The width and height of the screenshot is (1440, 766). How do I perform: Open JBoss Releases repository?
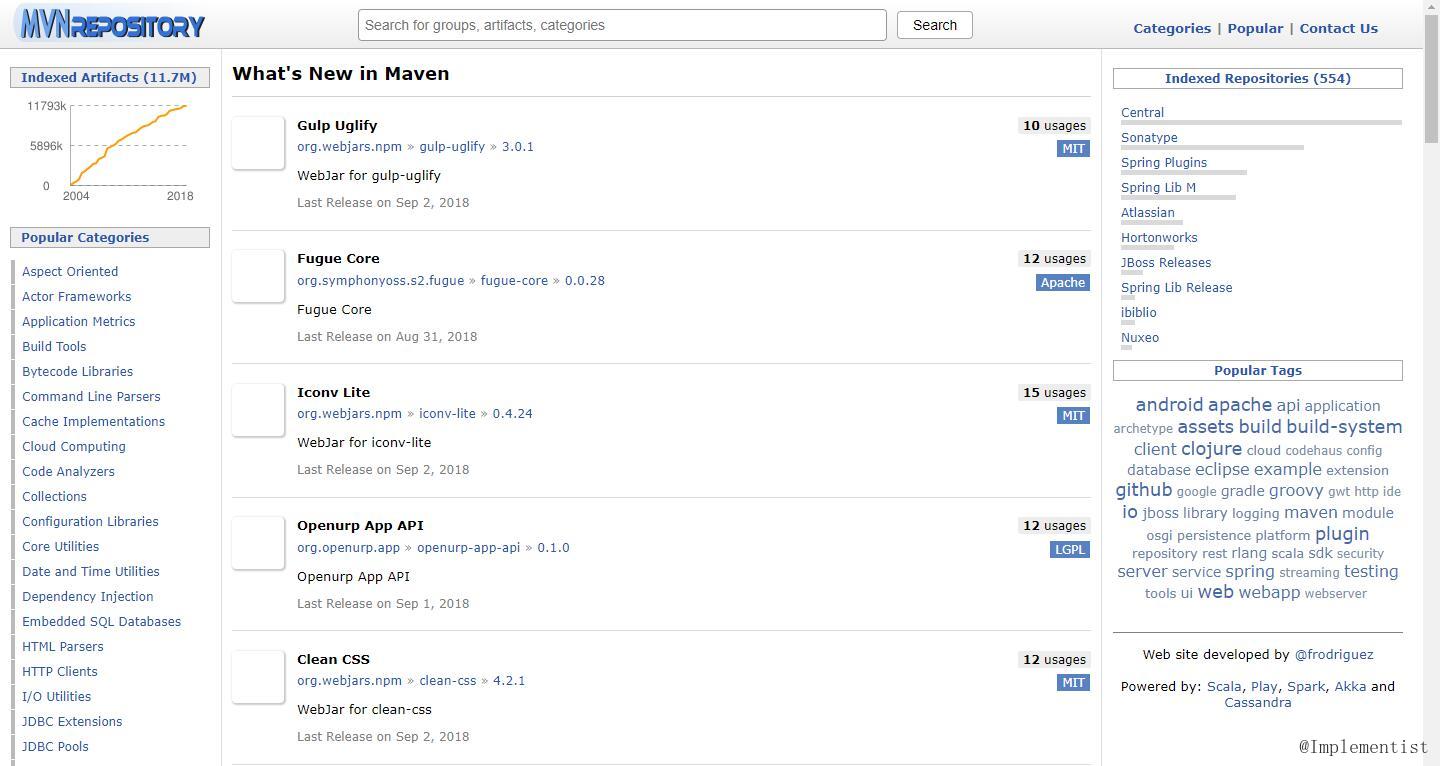[x=1166, y=262]
